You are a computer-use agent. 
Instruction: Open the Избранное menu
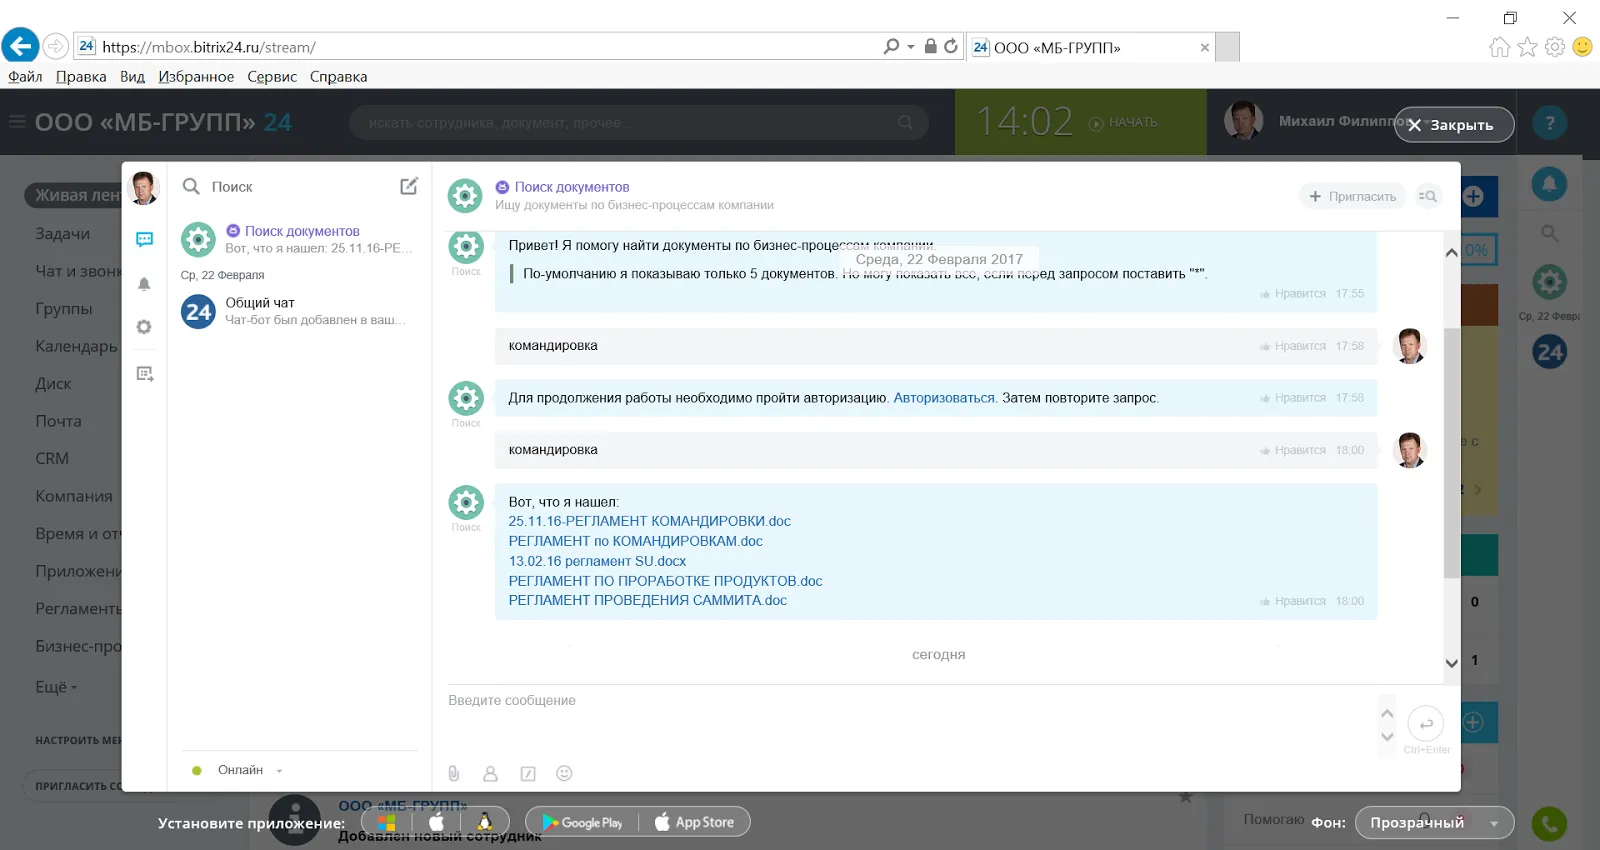(196, 77)
